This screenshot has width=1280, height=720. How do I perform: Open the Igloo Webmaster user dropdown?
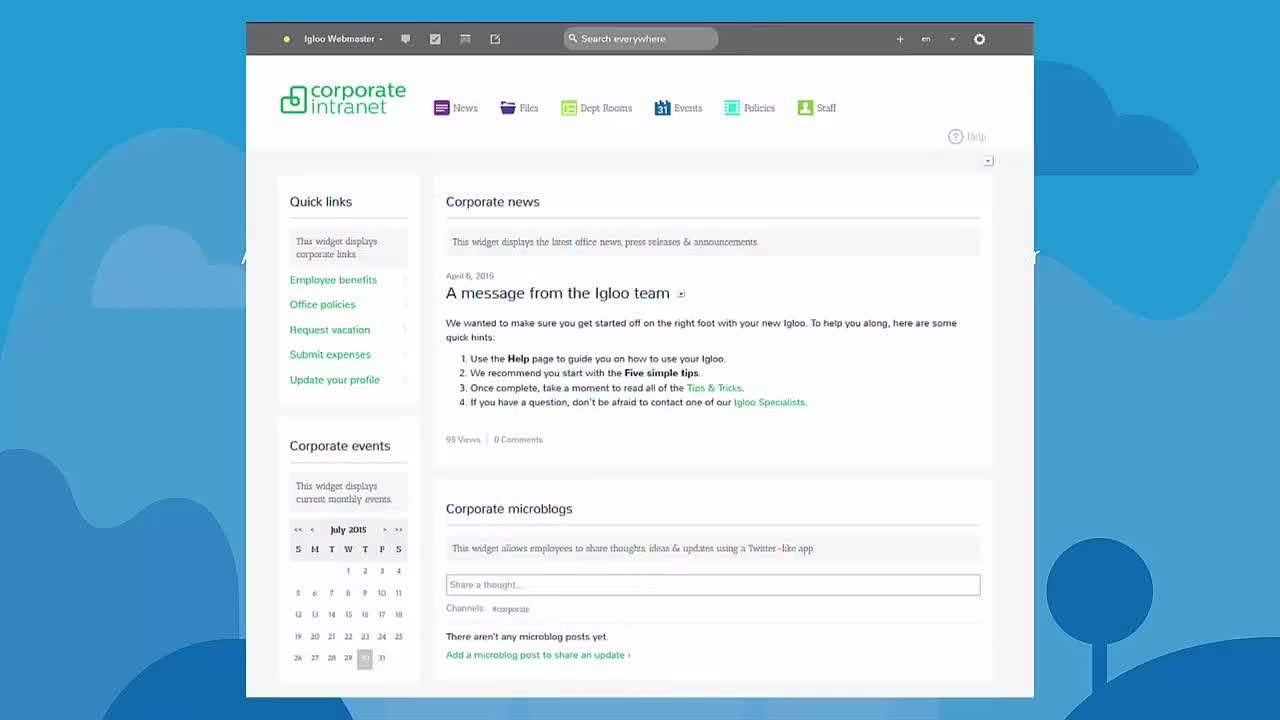click(343, 39)
